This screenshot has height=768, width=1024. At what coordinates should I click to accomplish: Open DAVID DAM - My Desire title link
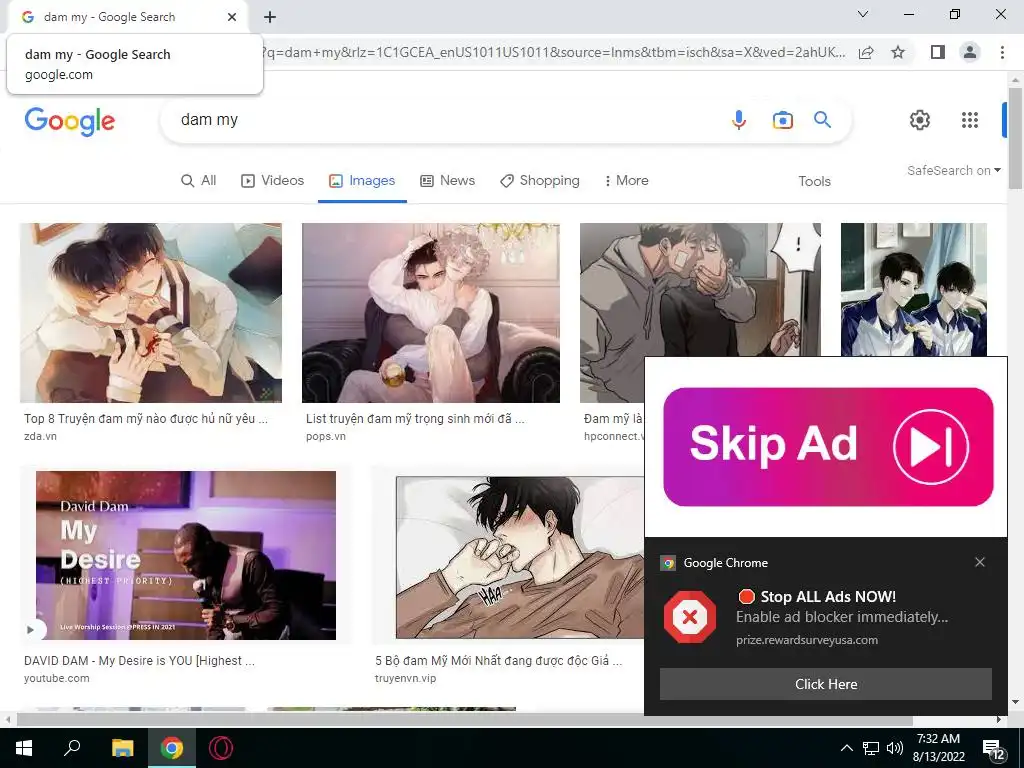pos(139,661)
